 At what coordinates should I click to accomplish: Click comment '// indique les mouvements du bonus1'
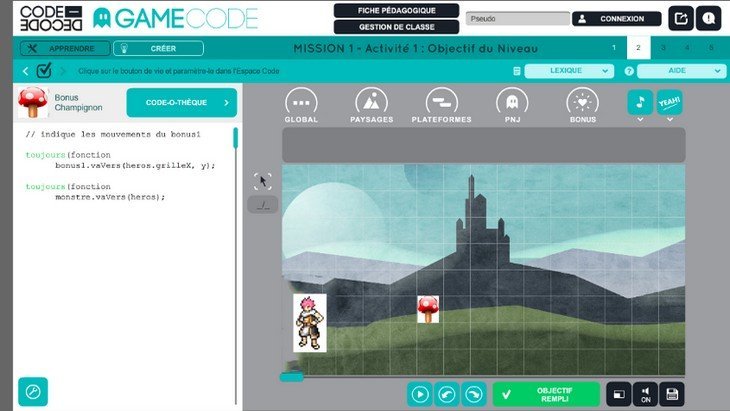pos(113,135)
